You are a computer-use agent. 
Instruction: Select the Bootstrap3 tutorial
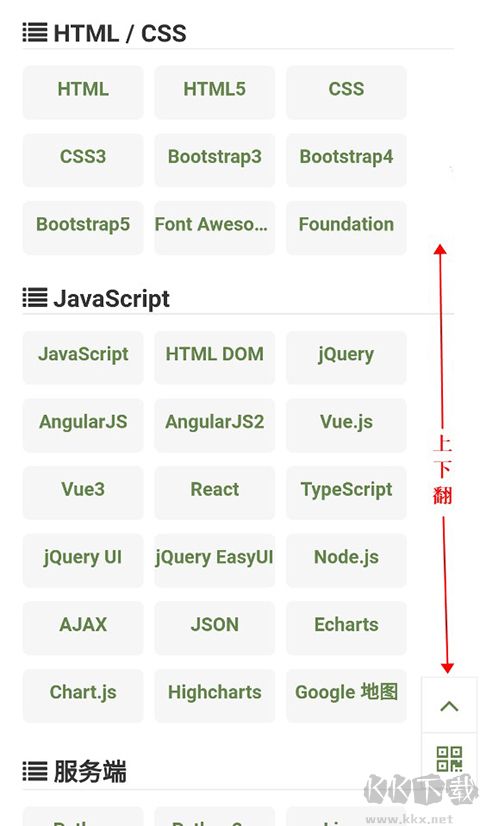coord(214,160)
